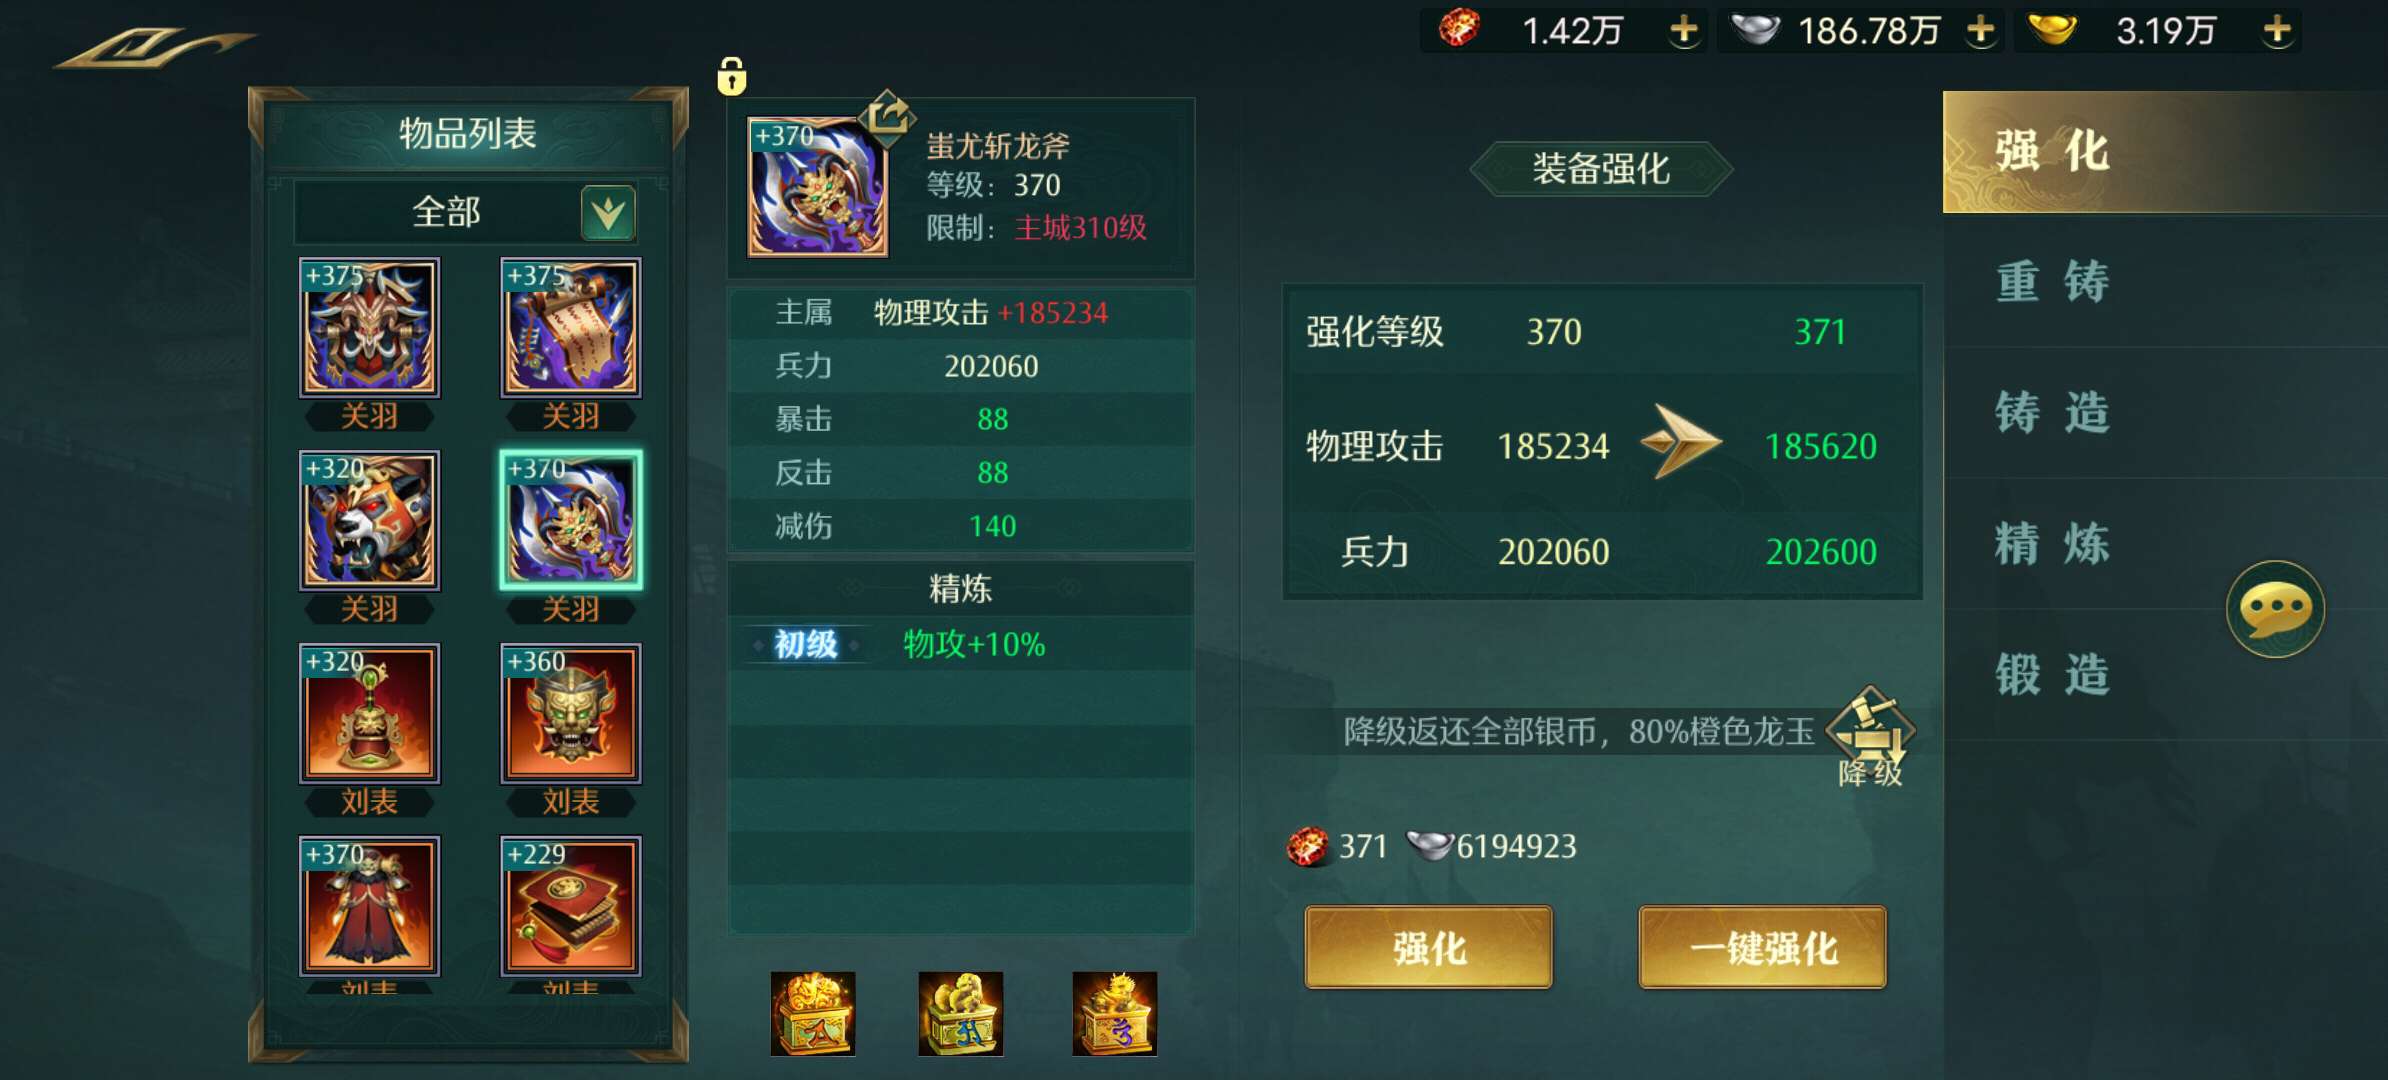Image resolution: width=2388 pixels, height=1080 pixels.
Task: Expand the 全部 filter dropdown arrow
Action: [x=609, y=213]
